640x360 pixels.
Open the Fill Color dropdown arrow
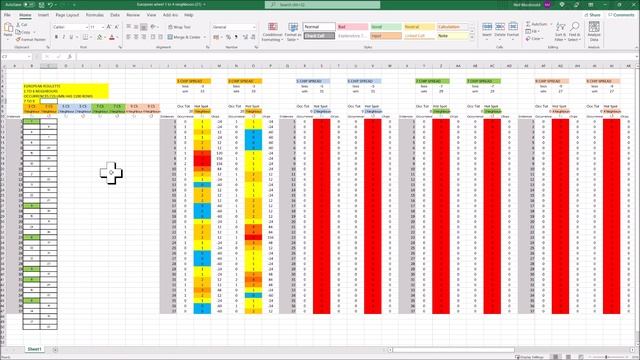click(x=104, y=37)
